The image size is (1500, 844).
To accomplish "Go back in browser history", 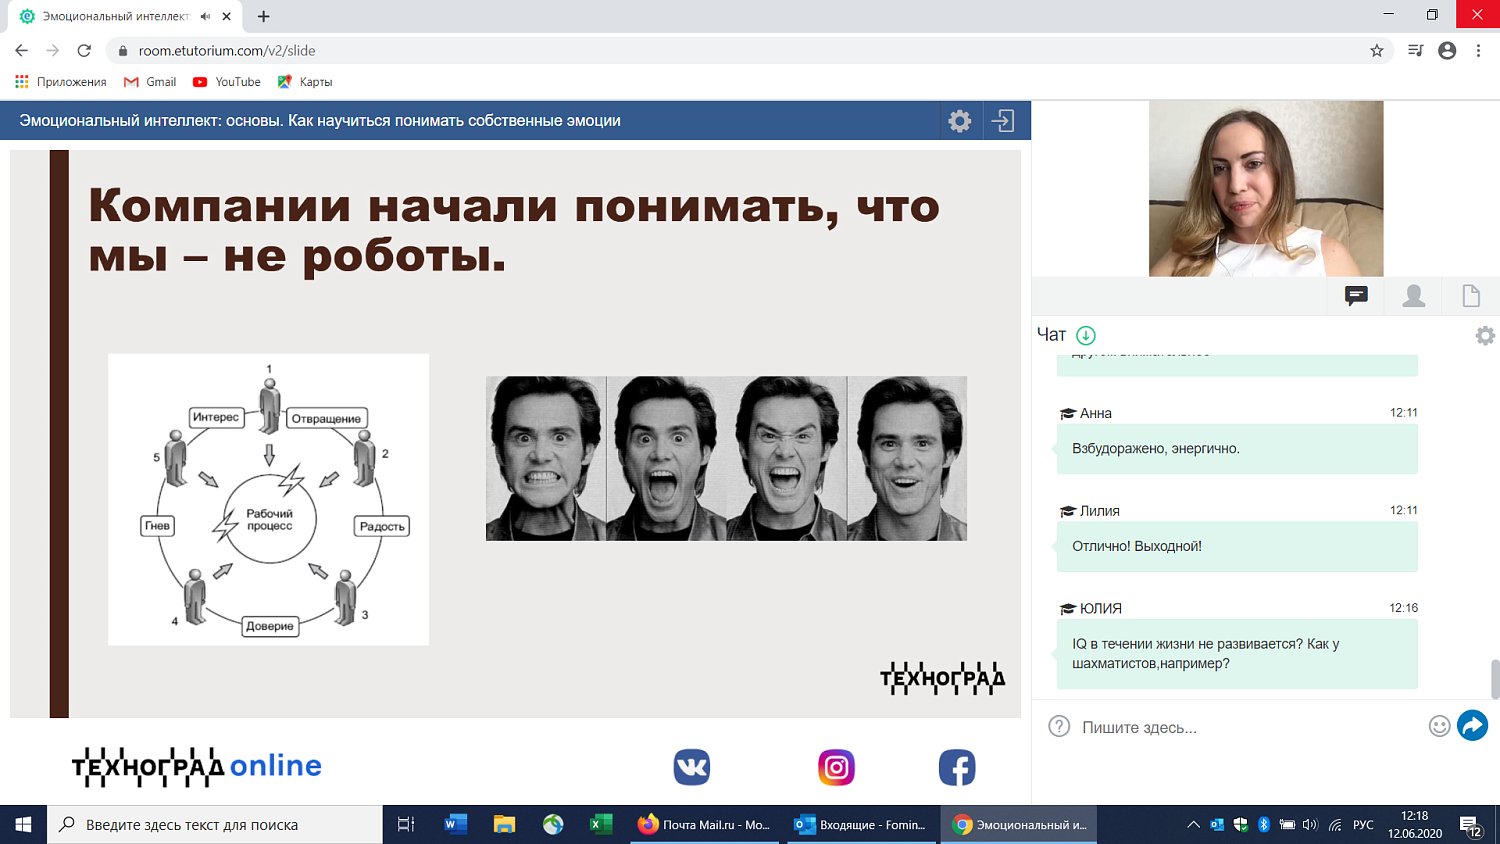I will (22, 50).
